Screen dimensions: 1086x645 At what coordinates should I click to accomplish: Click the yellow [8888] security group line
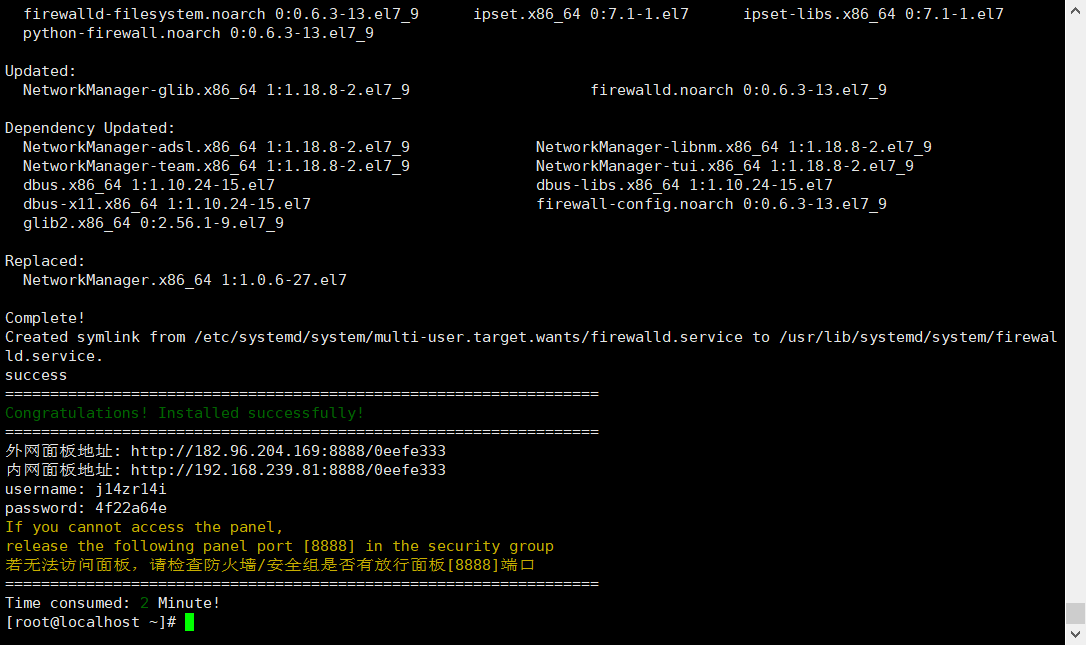point(279,546)
